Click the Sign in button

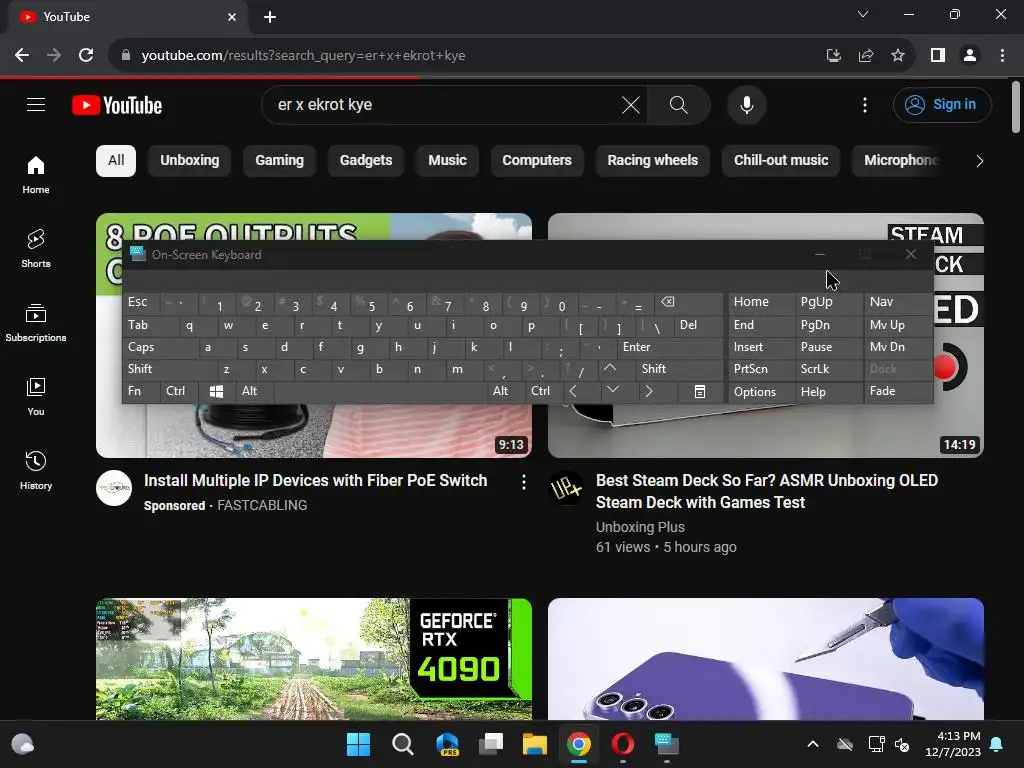(942, 104)
